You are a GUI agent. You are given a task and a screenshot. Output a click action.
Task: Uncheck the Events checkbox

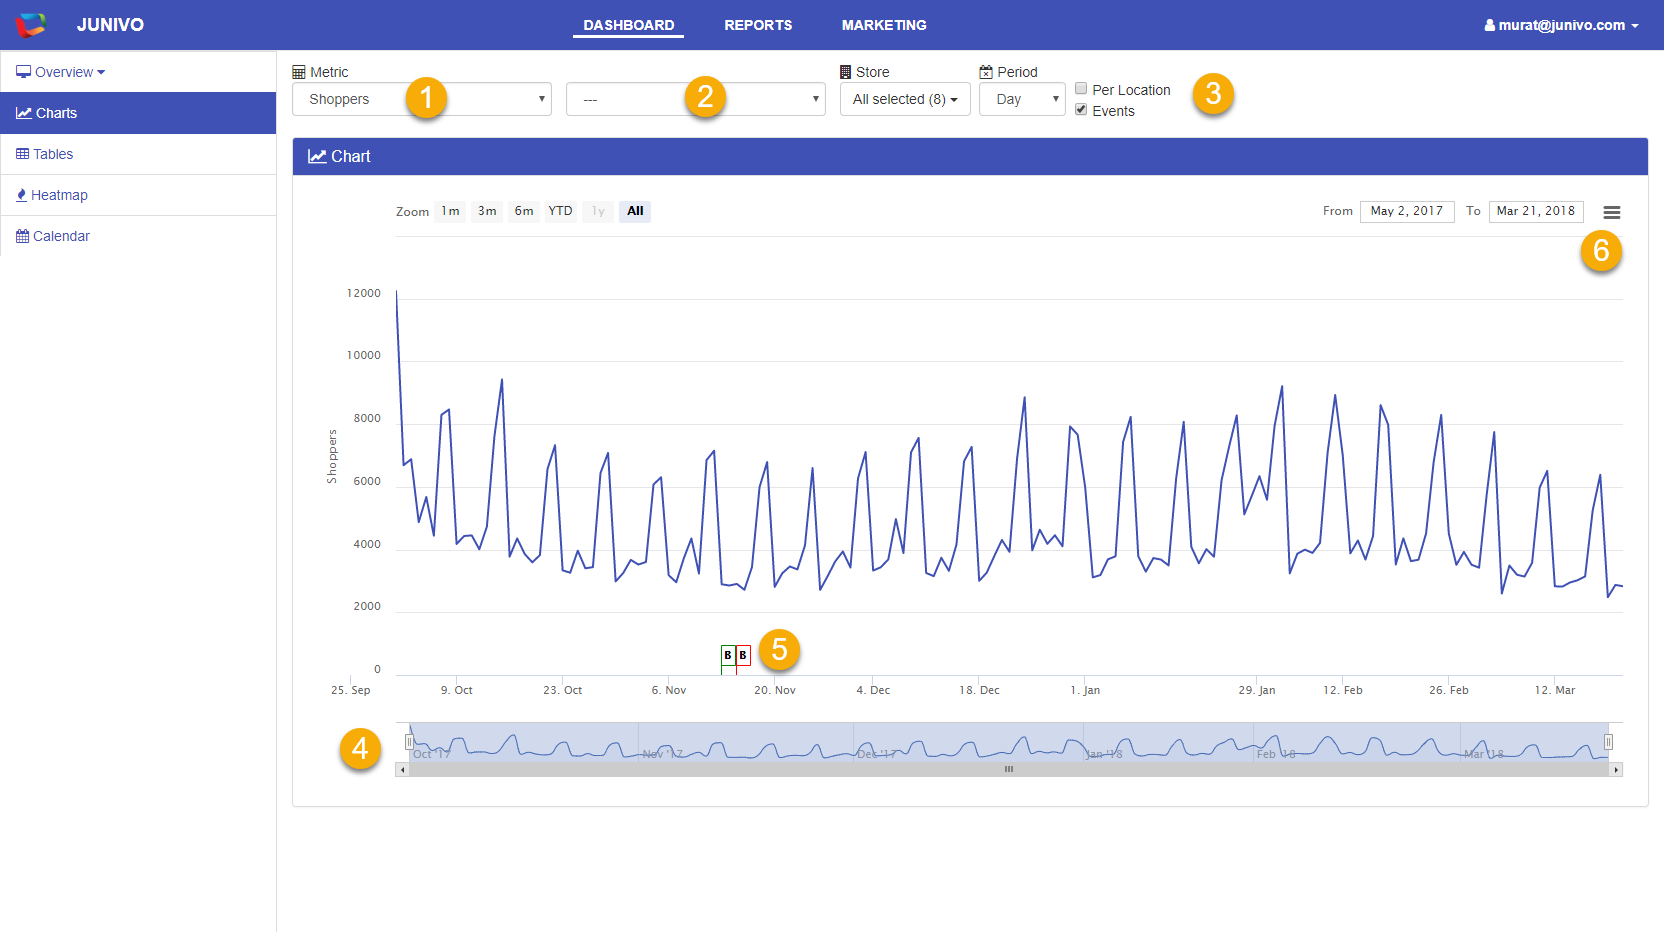pyautogui.click(x=1081, y=110)
